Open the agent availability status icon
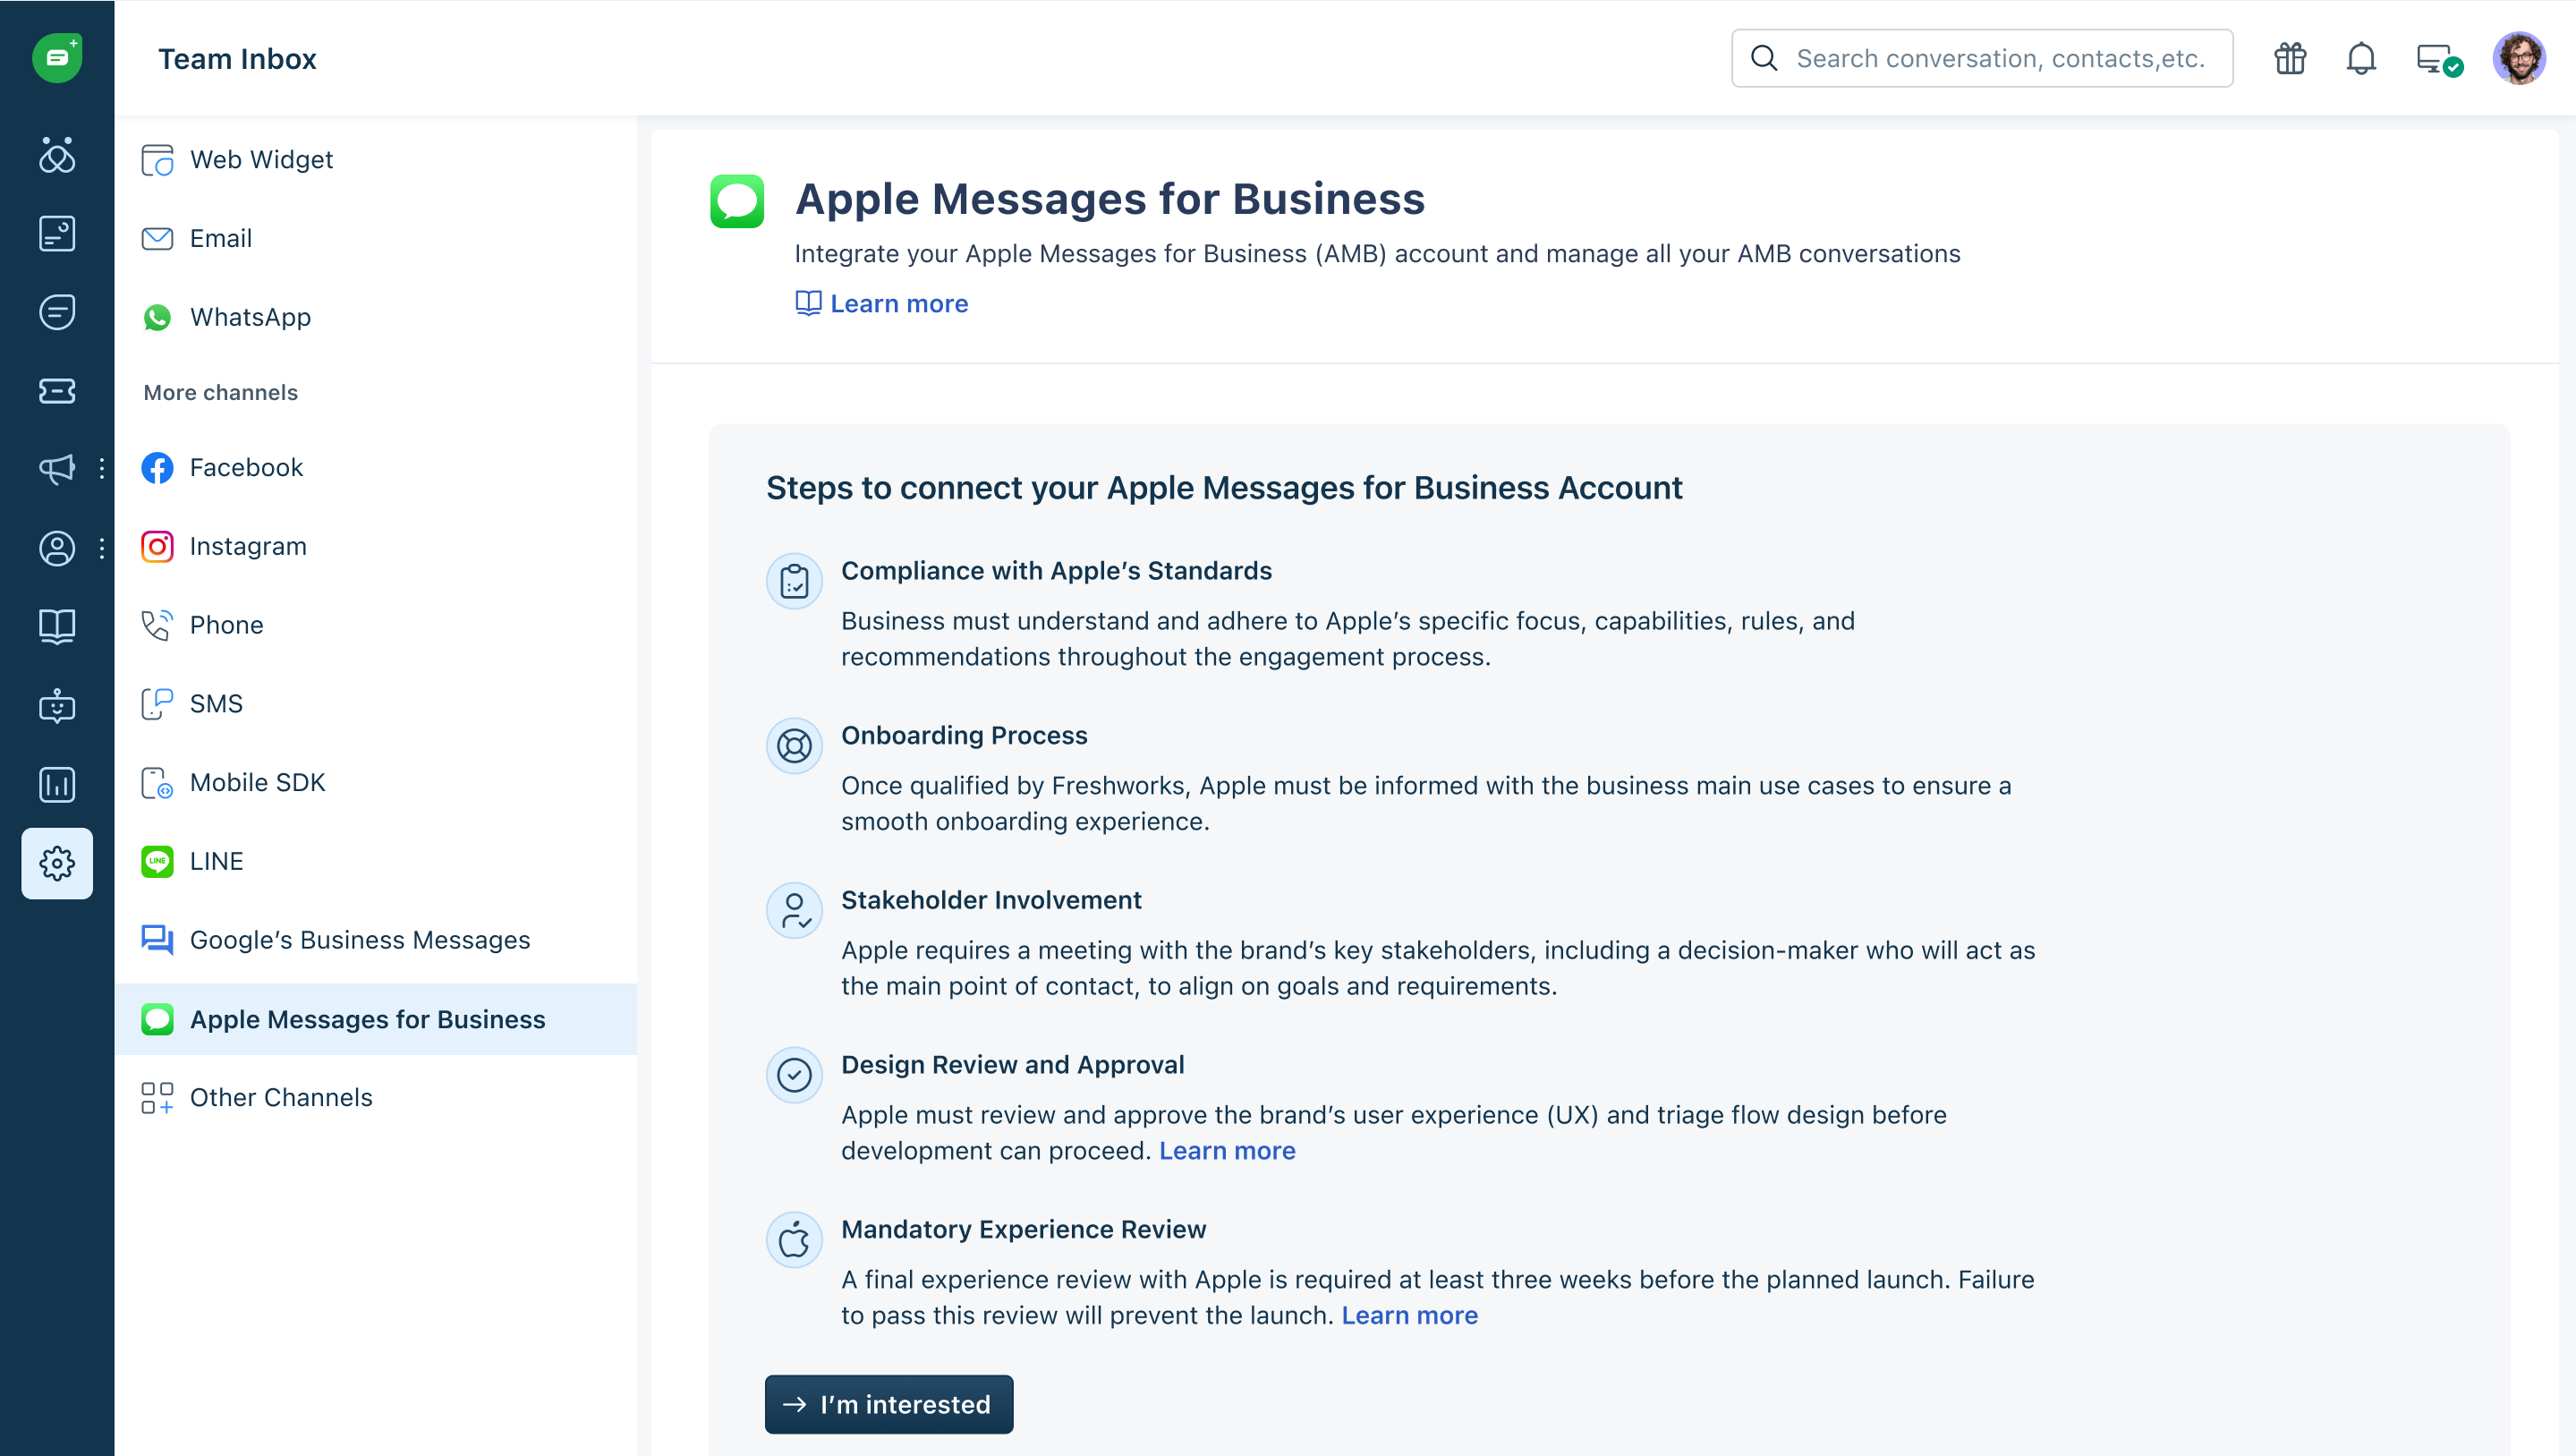 pyautogui.click(x=2437, y=59)
